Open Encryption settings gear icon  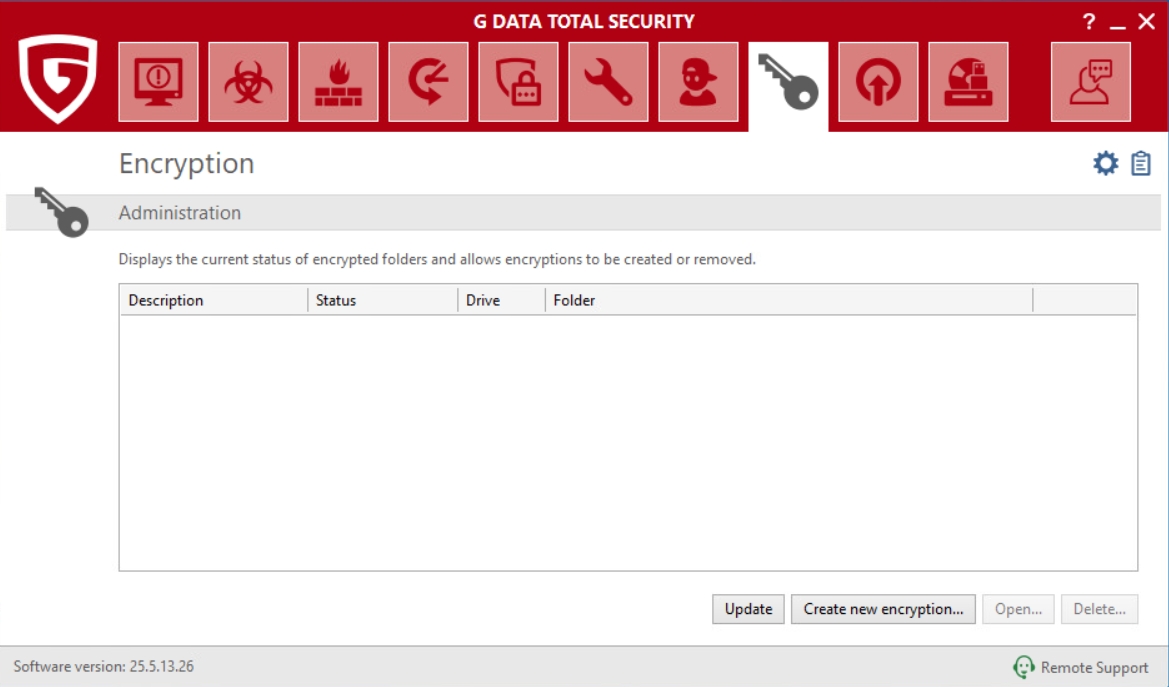pyautogui.click(x=1106, y=163)
